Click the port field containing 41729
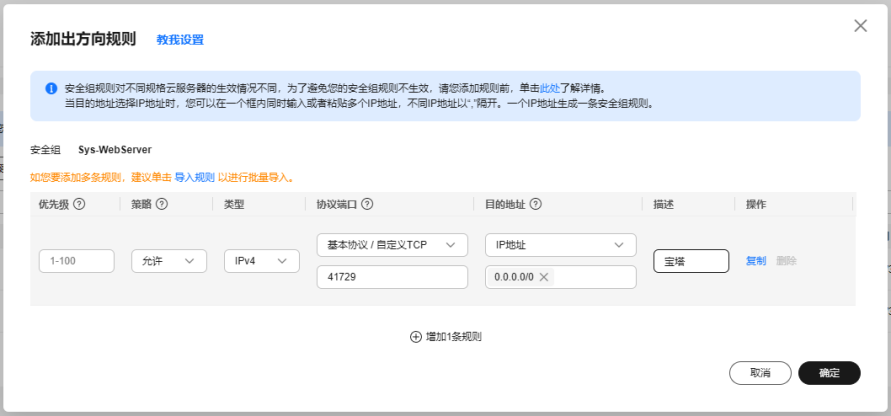 (392, 277)
